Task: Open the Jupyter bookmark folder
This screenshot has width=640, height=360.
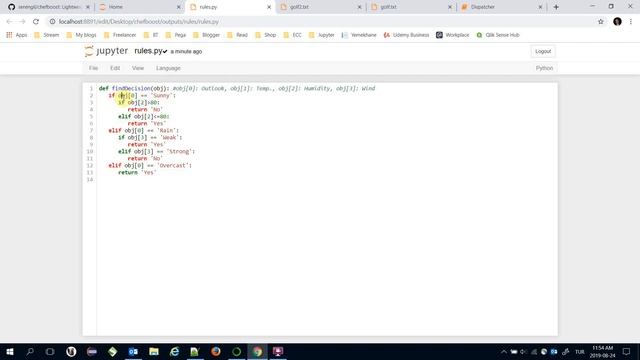Action: (x=322, y=35)
